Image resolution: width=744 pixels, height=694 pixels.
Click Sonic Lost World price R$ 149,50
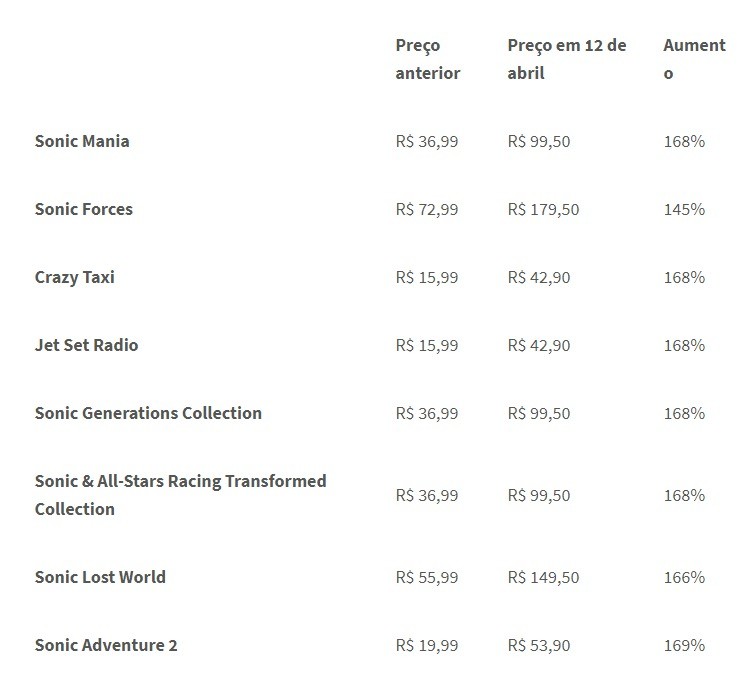coord(543,577)
